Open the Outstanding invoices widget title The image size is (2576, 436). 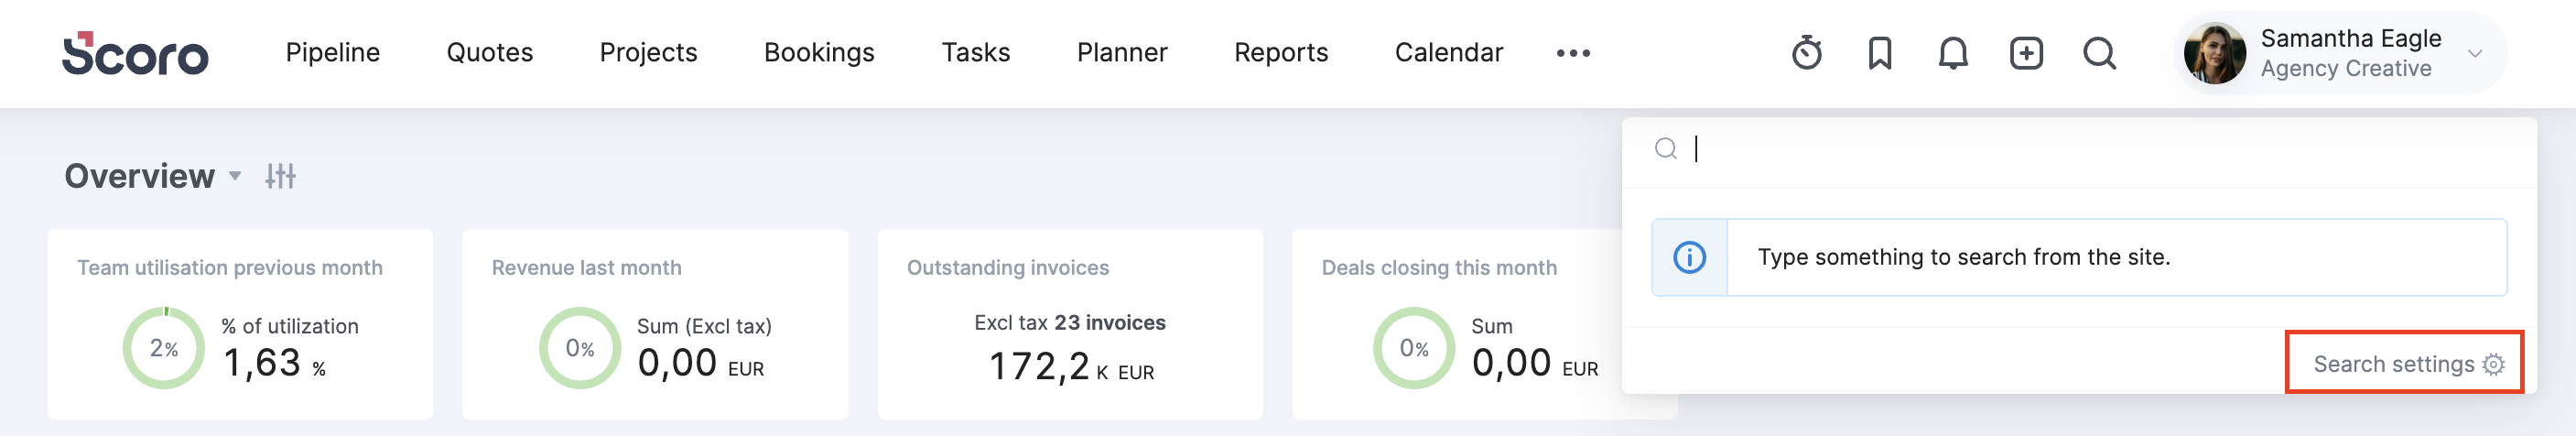pos(1007,267)
